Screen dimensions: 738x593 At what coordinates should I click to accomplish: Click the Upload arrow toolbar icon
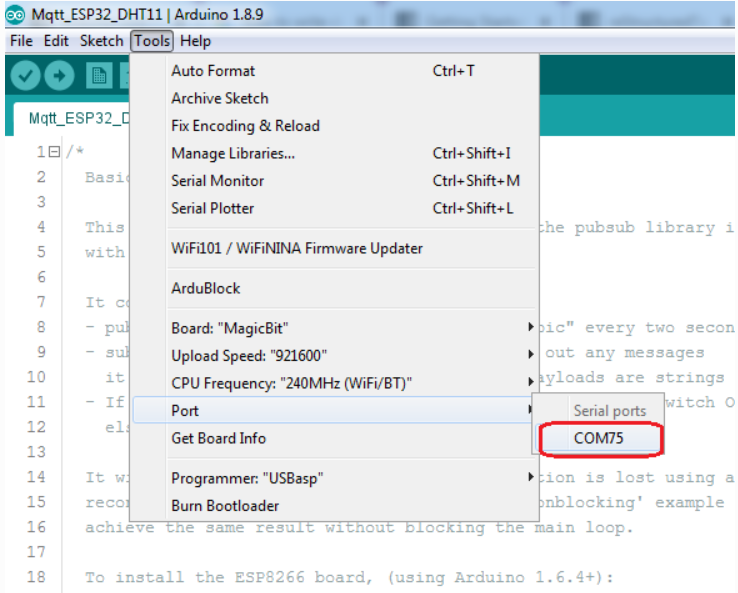coord(59,75)
